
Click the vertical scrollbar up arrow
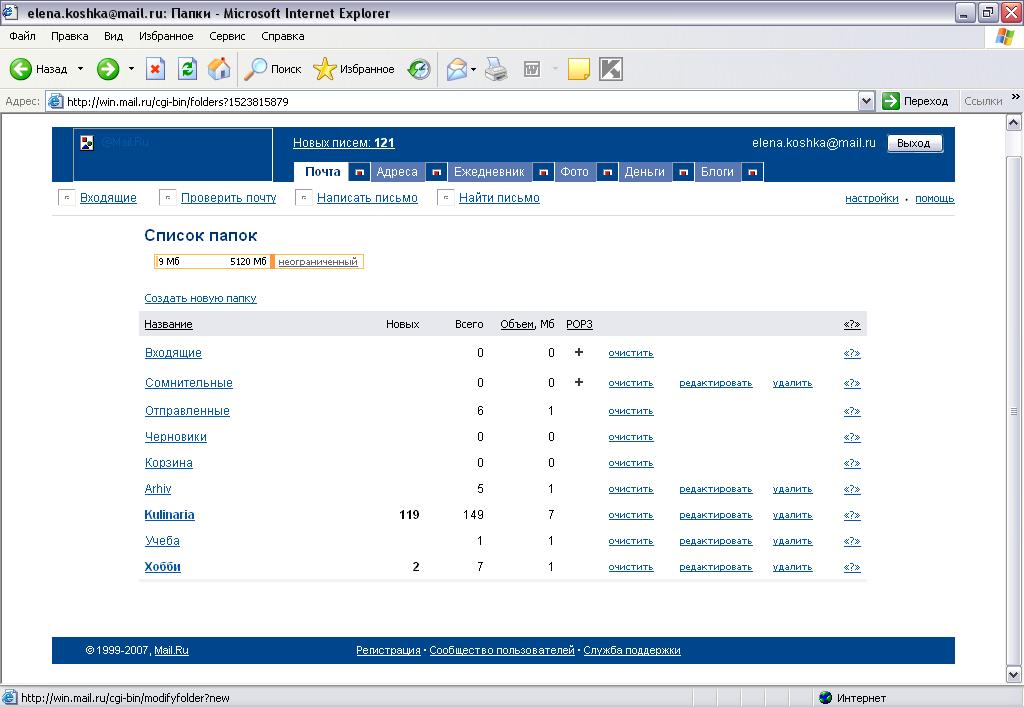pyautogui.click(x=1014, y=122)
